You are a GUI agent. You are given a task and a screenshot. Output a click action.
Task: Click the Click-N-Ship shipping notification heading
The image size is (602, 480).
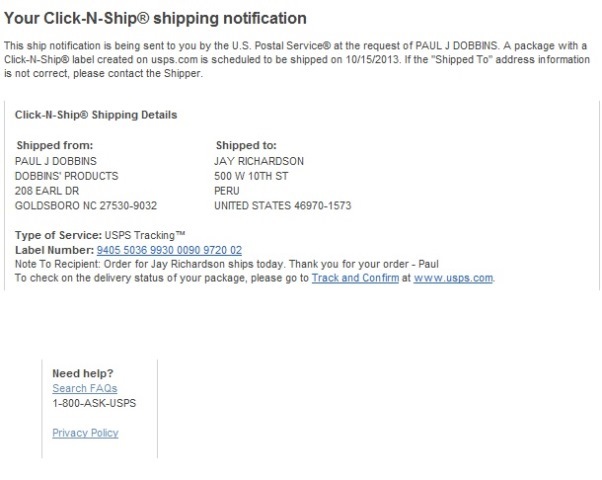tap(155, 18)
